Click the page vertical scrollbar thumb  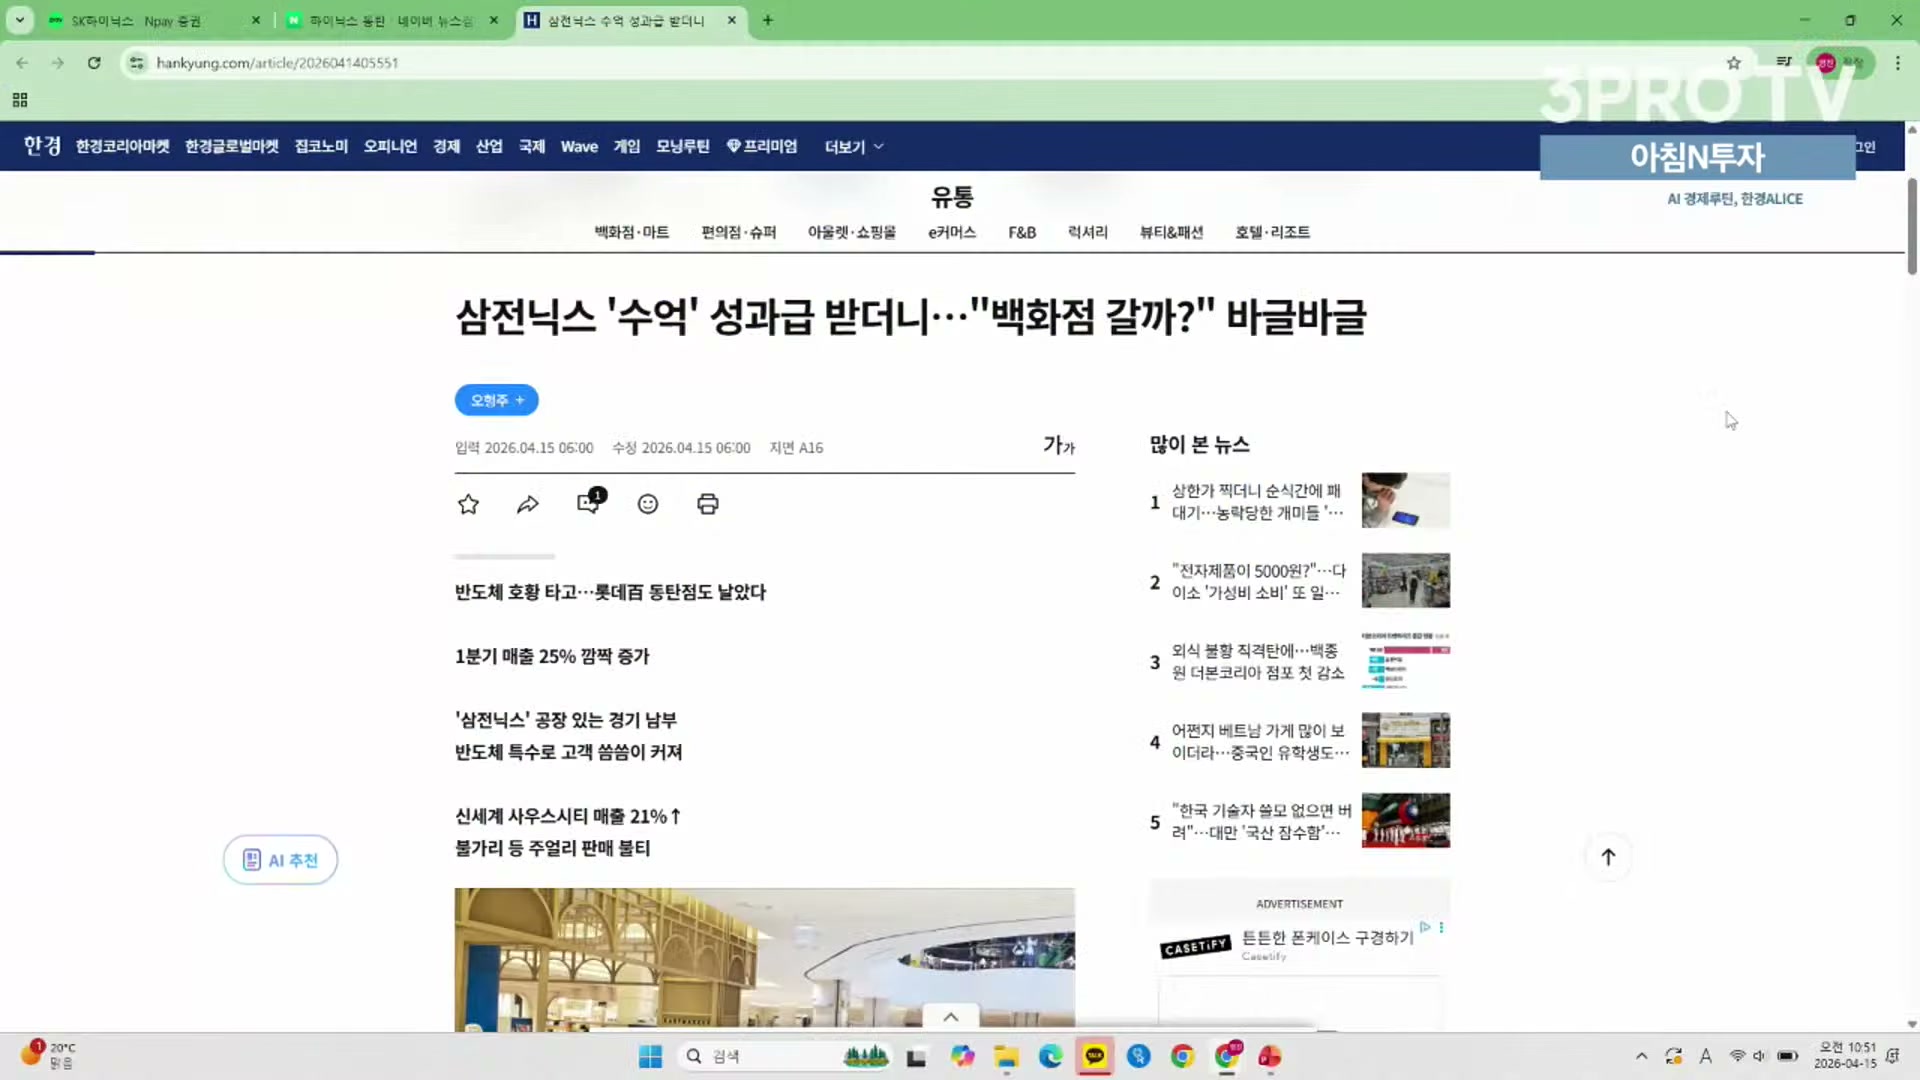click(1912, 225)
